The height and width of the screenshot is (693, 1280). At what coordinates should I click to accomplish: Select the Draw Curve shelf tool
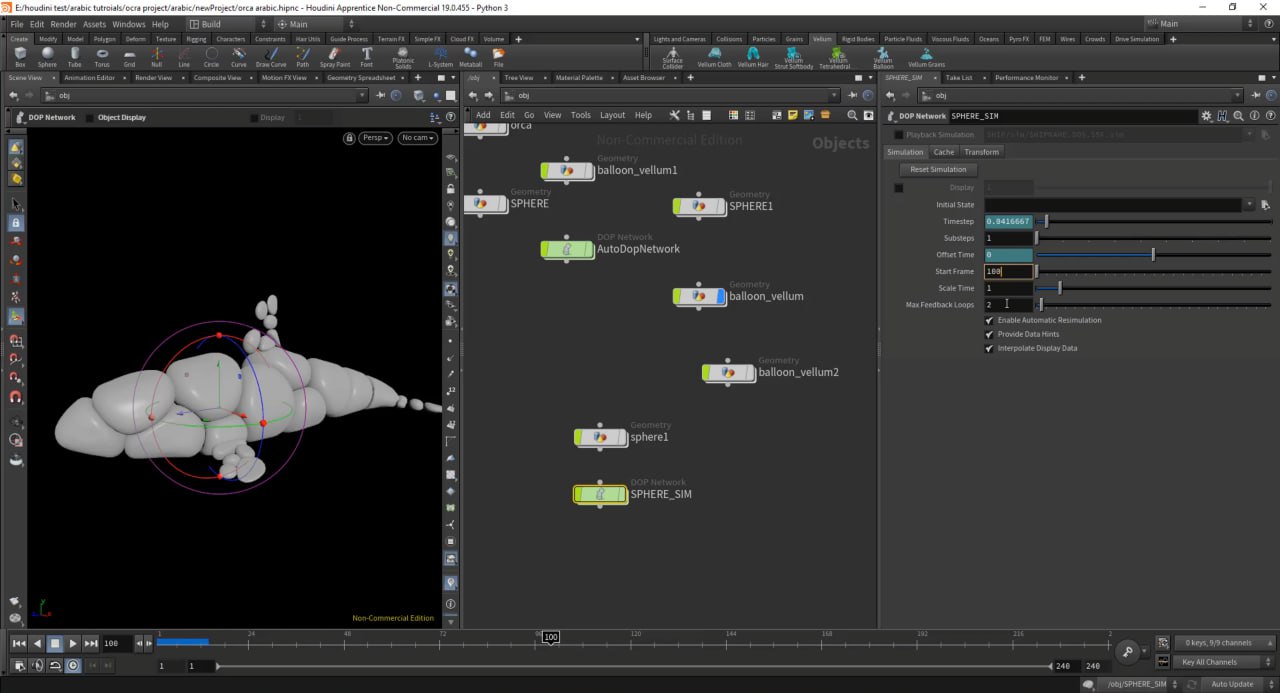(x=271, y=56)
